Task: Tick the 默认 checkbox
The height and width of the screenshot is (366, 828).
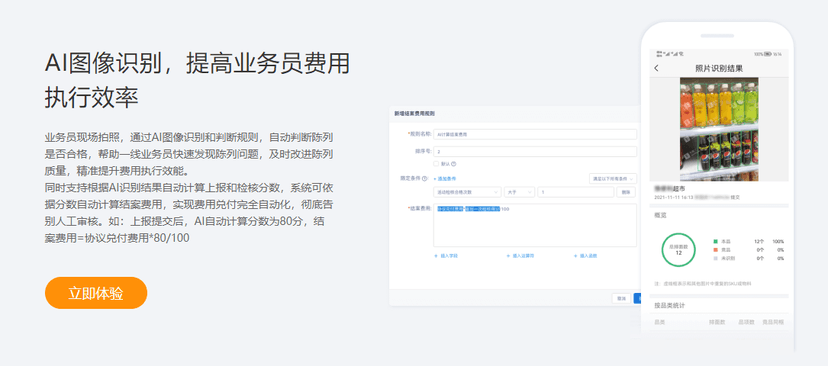Action: [x=436, y=164]
